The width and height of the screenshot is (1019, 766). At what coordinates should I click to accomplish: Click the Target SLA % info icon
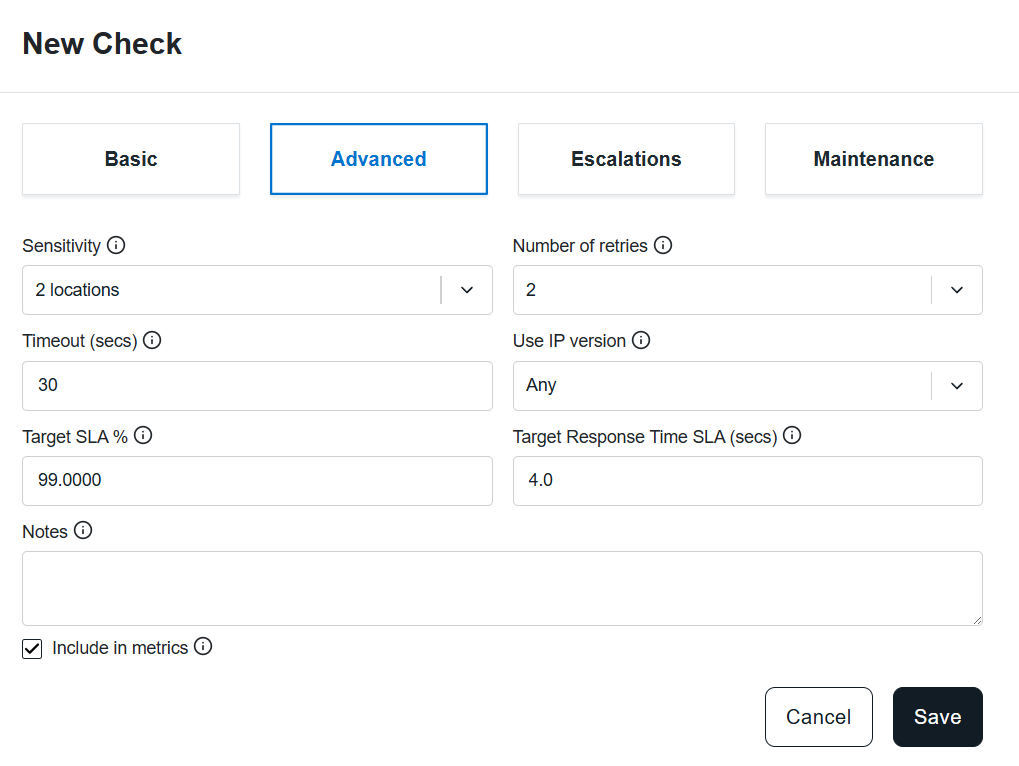[143, 435]
